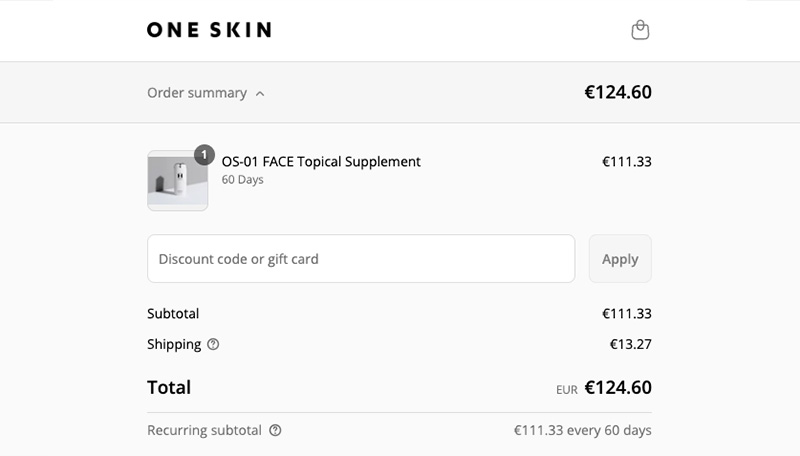Click the €124.60 total in header bar
This screenshot has width=800, height=456.
click(618, 92)
